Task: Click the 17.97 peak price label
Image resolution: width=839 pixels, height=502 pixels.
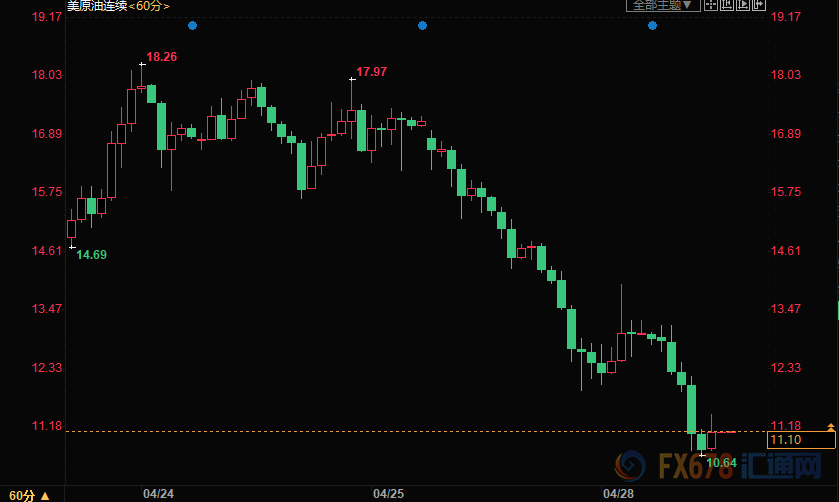Action: coord(371,72)
